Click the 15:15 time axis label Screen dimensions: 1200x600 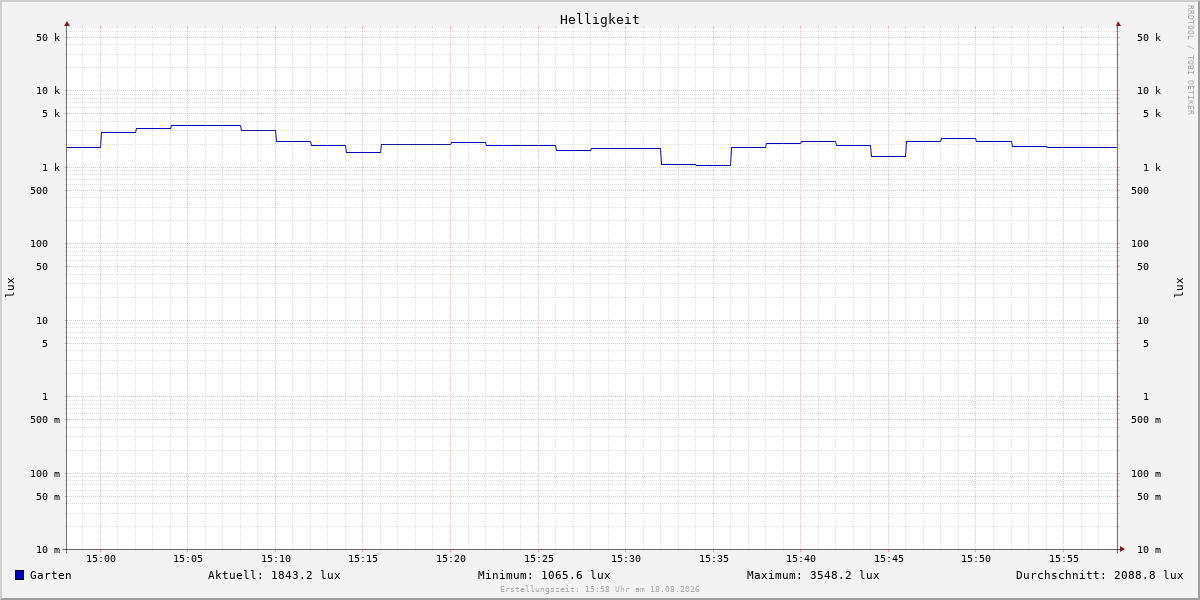(x=363, y=559)
